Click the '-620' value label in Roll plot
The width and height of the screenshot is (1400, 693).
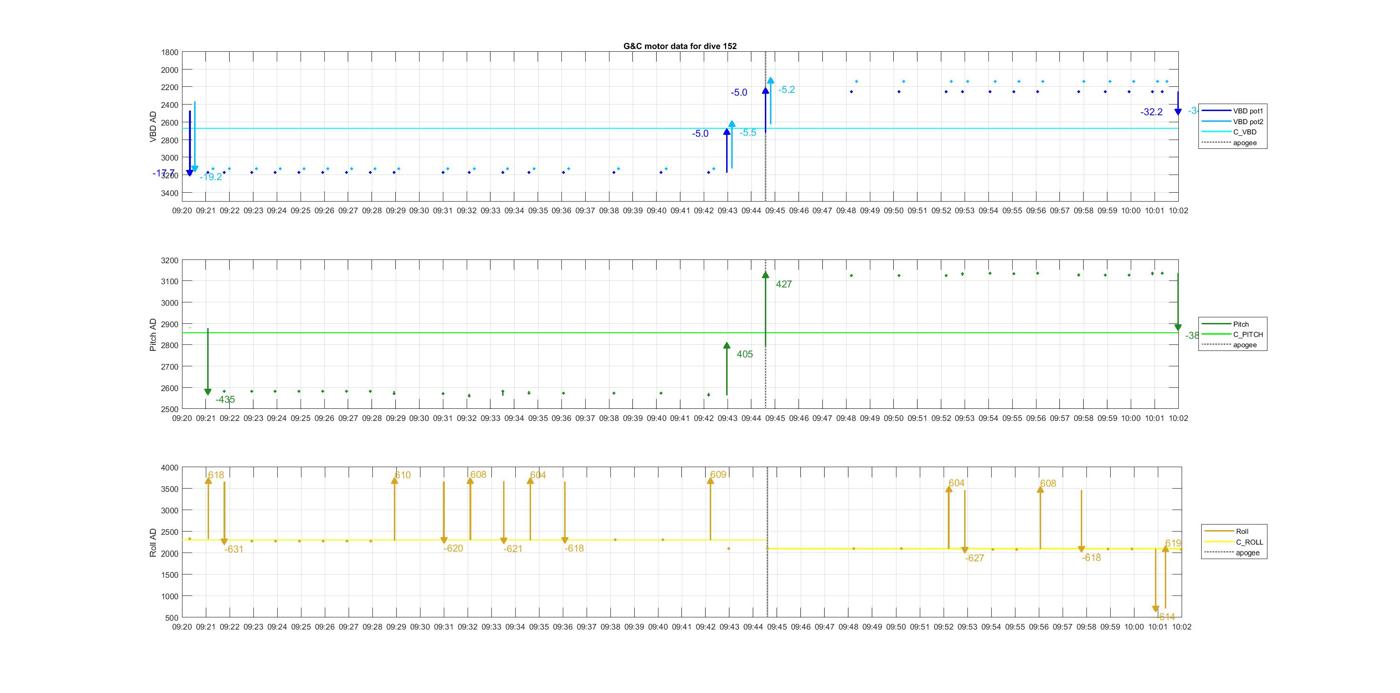coord(453,549)
